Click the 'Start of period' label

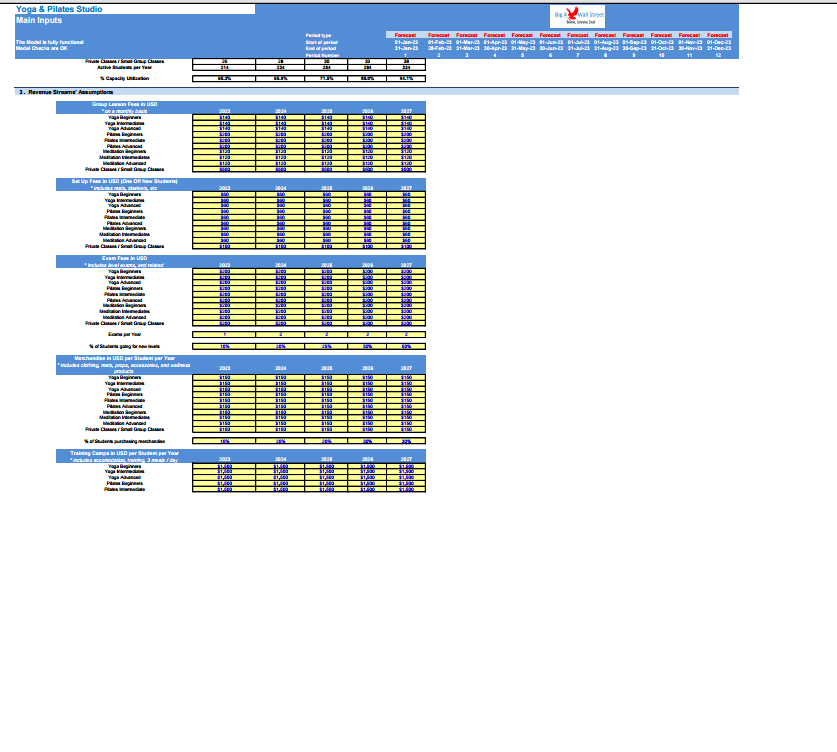(321, 42)
